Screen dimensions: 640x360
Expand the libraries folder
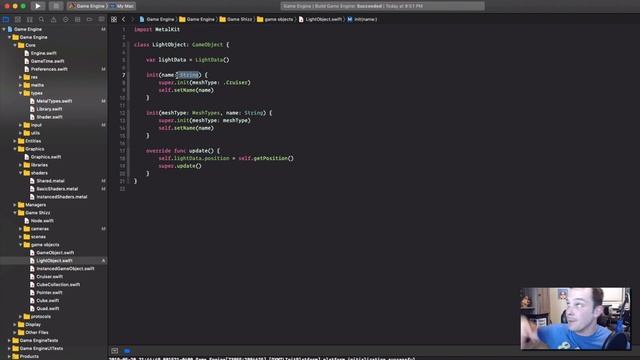coord(21,165)
